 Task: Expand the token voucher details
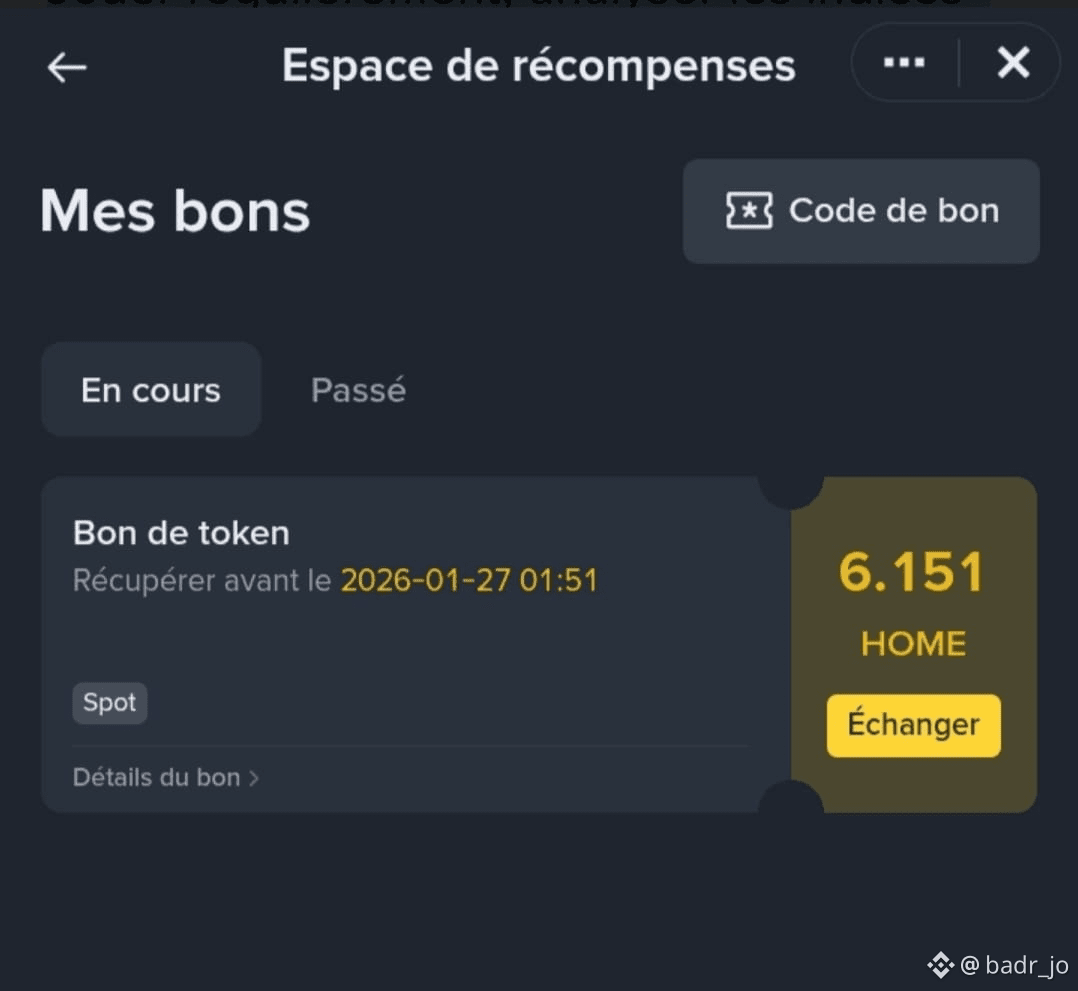pyautogui.click(x=165, y=777)
